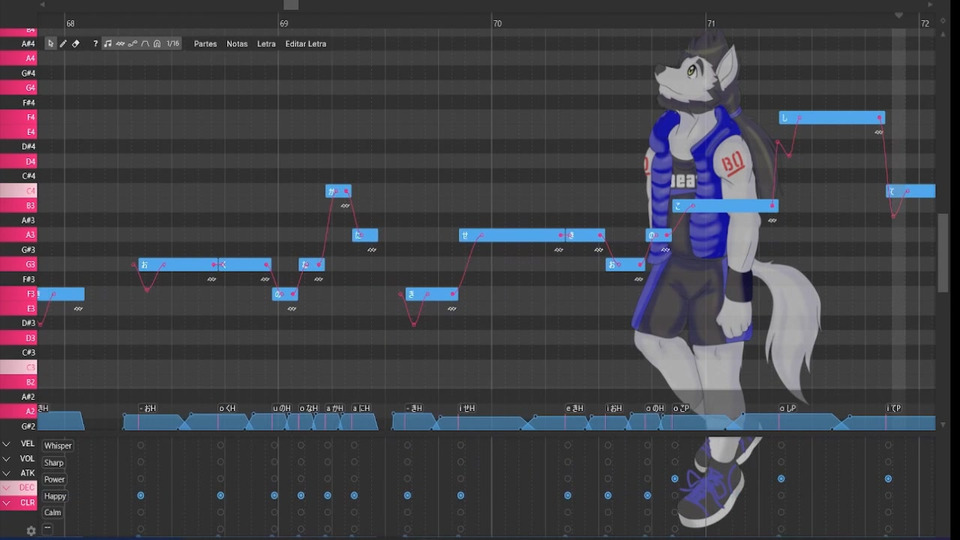Click the scroll-up arrow at right edge
The height and width of the screenshot is (540, 960).
pyautogui.click(x=943, y=34)
